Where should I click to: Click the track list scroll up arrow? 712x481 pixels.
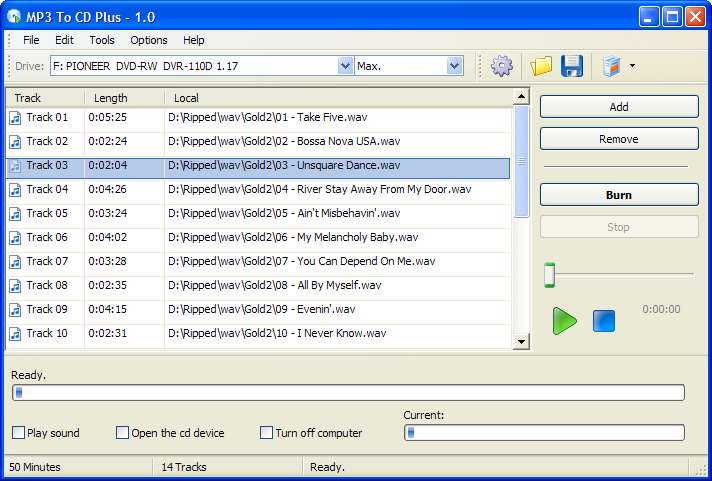point(521,96)
